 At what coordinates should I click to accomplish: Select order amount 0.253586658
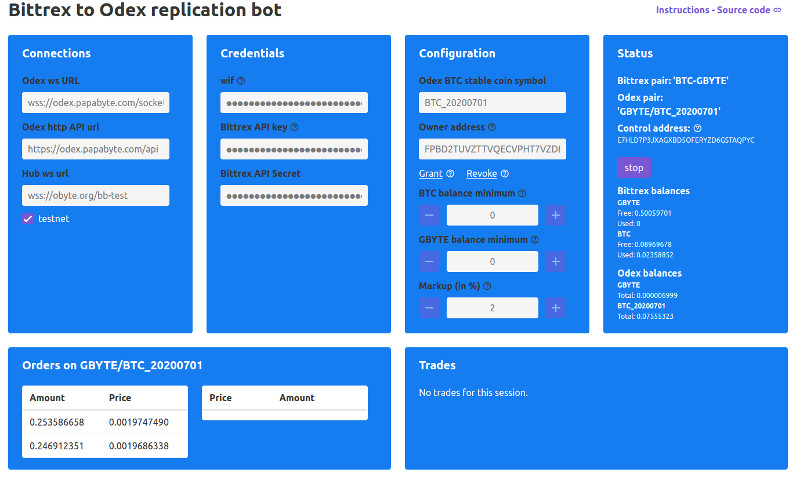coord(57,422)
